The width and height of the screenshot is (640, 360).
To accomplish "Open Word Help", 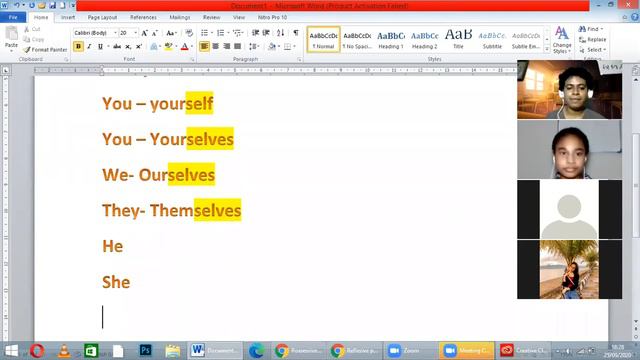I will coord(635,17).
